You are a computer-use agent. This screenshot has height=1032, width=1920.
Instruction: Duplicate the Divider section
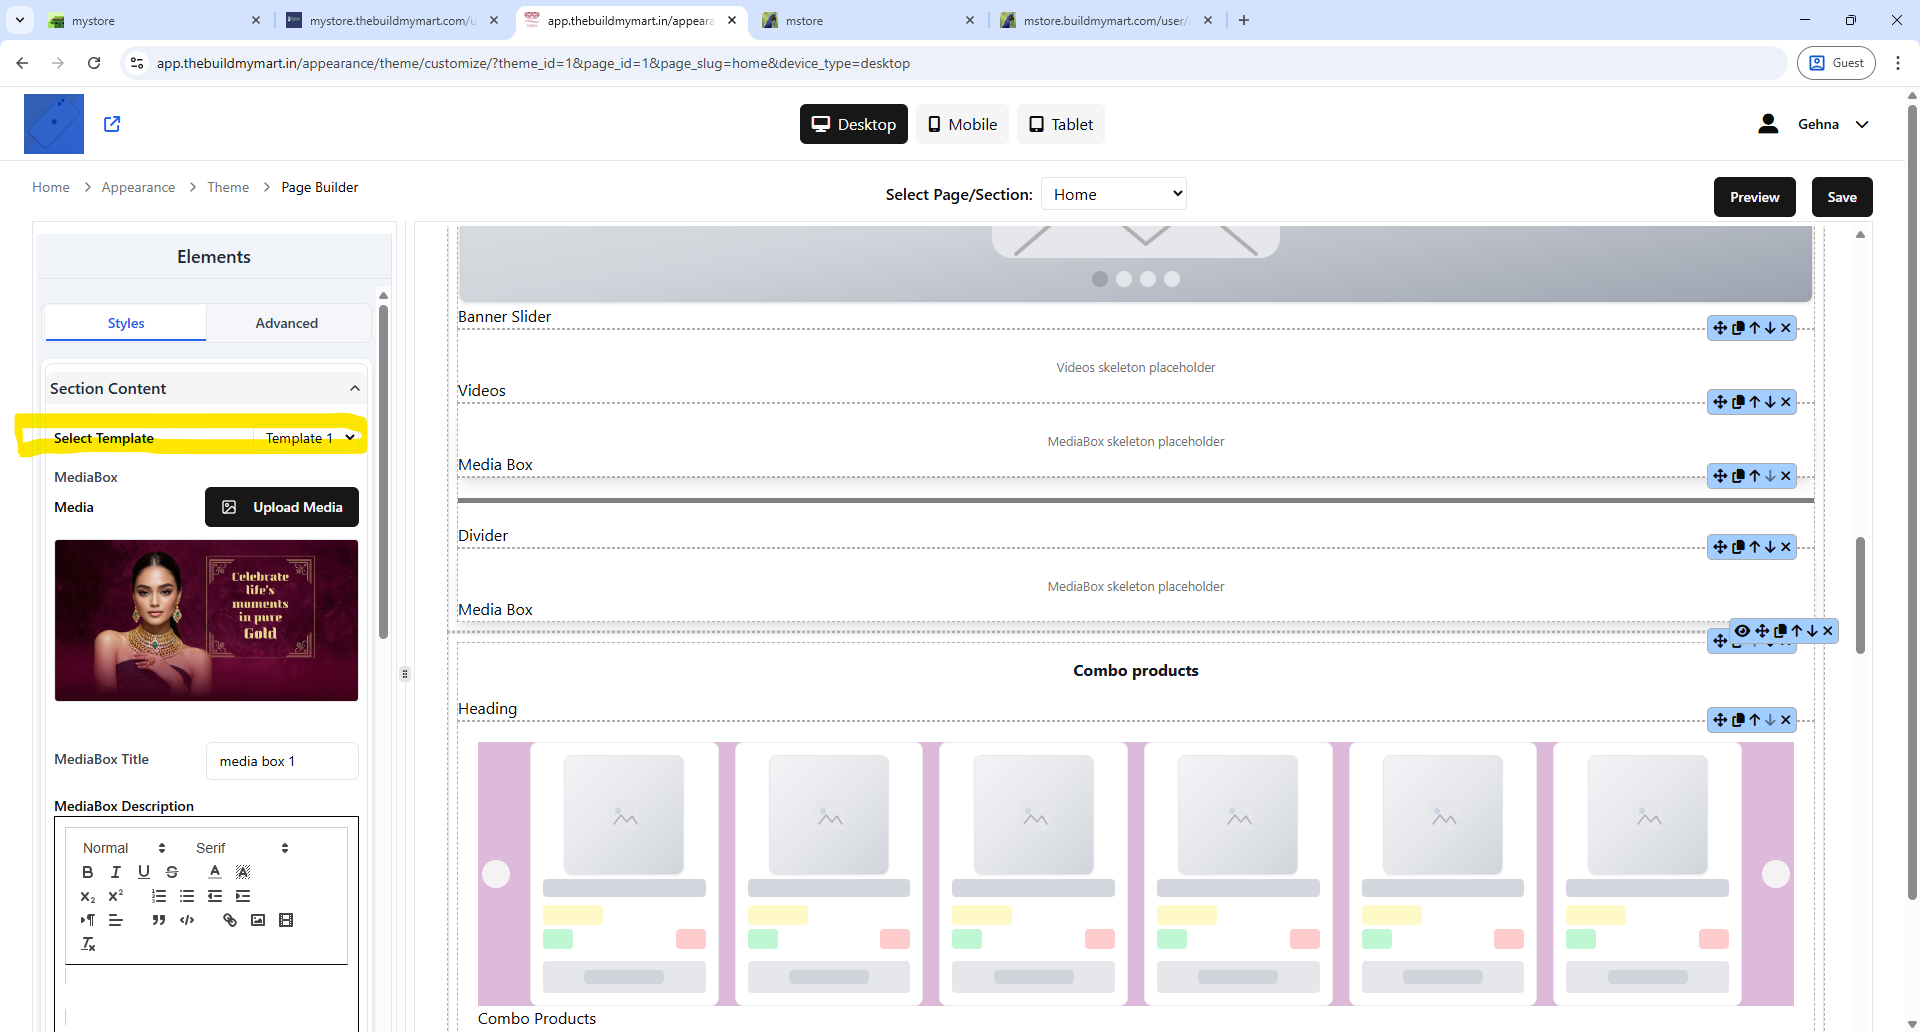[x=1738, y=547]
